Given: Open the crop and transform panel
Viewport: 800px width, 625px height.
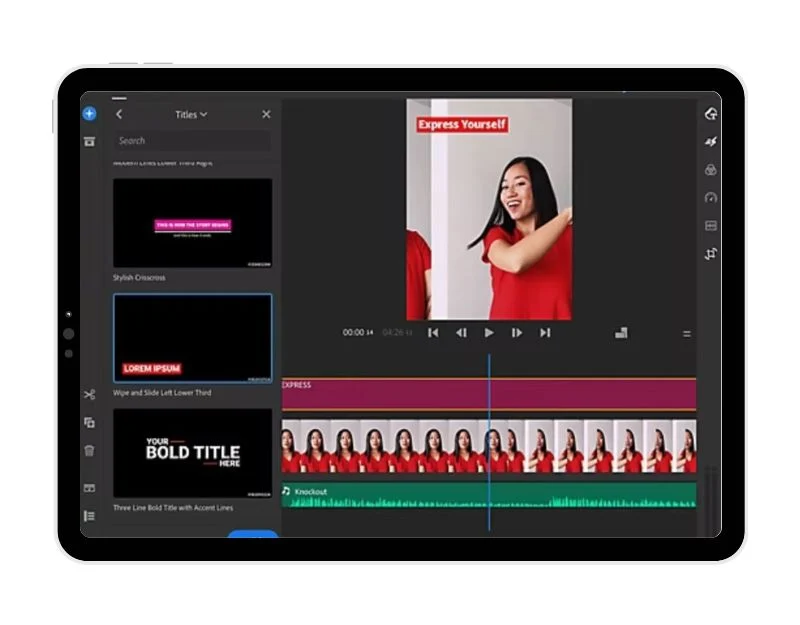Looking at the screenshot, I should click(711, 254).
